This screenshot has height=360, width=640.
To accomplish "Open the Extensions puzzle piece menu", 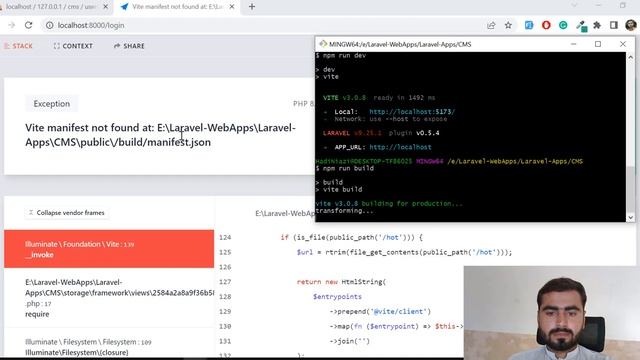I will (597, 25).
